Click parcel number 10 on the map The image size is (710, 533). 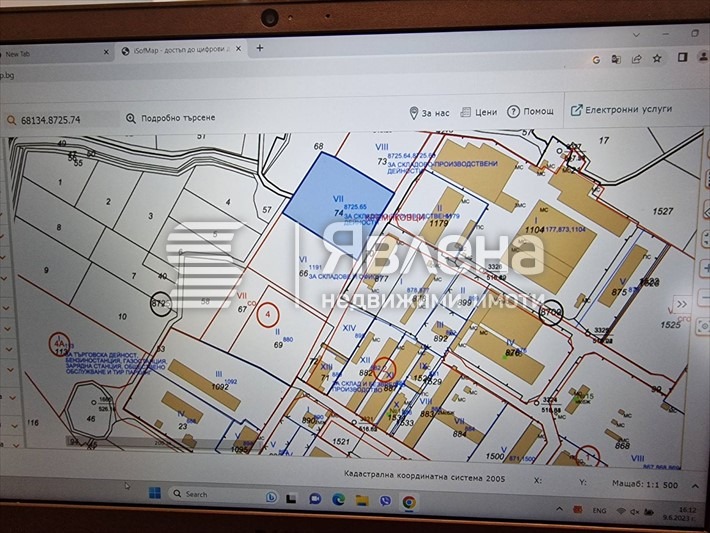(122, 317)
